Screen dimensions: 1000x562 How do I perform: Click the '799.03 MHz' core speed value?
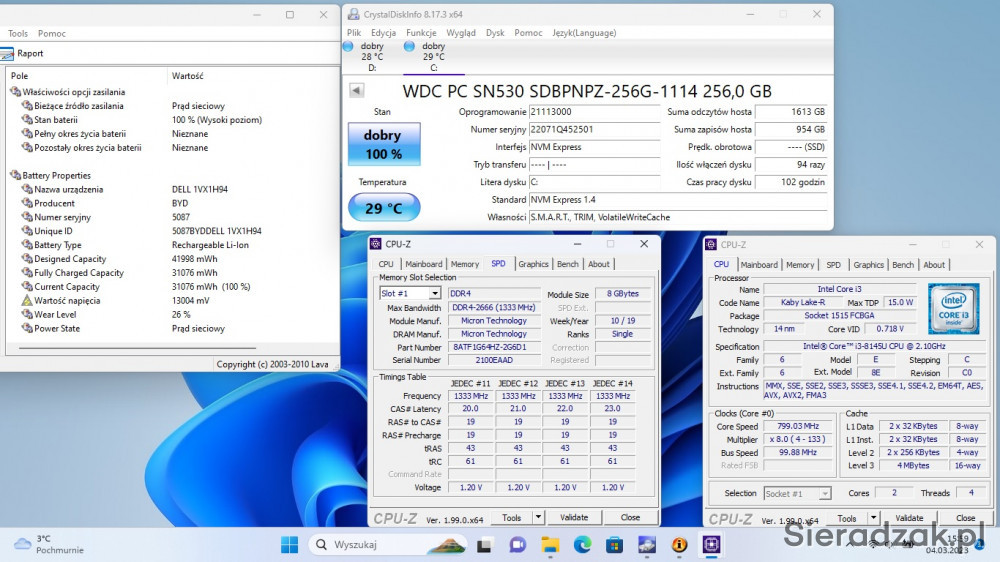798,426
